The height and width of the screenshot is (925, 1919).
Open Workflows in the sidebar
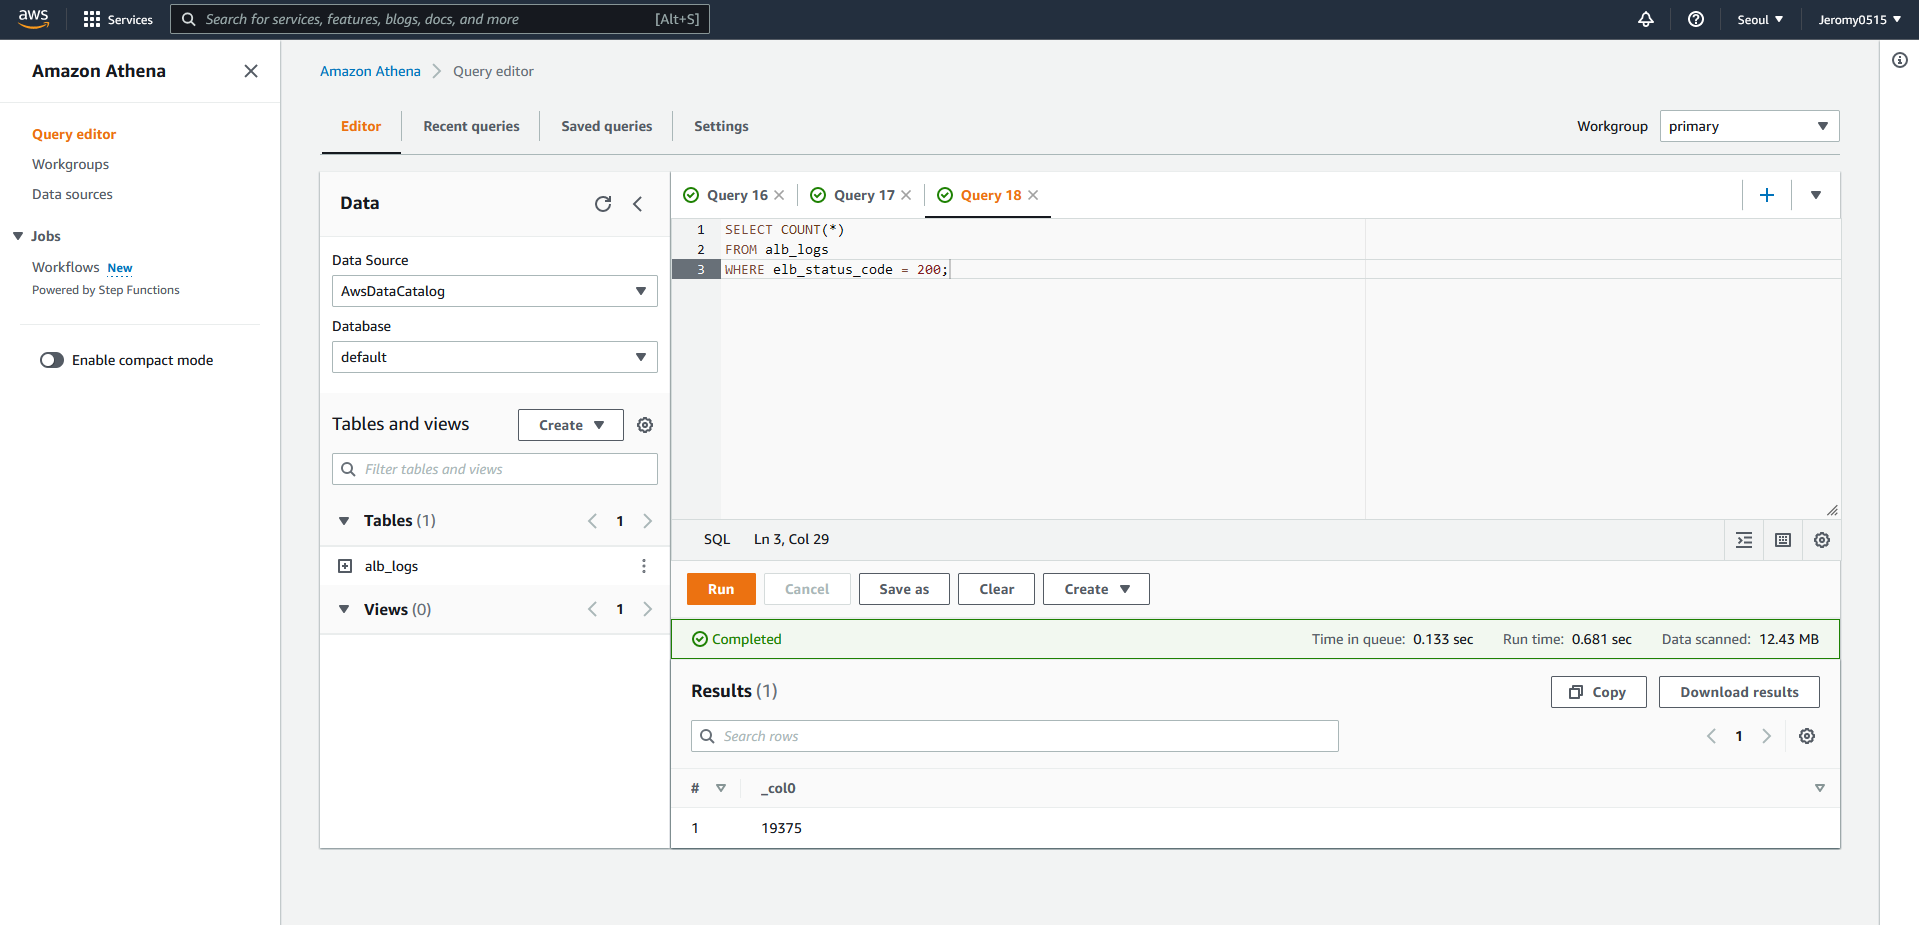(66, 267)
